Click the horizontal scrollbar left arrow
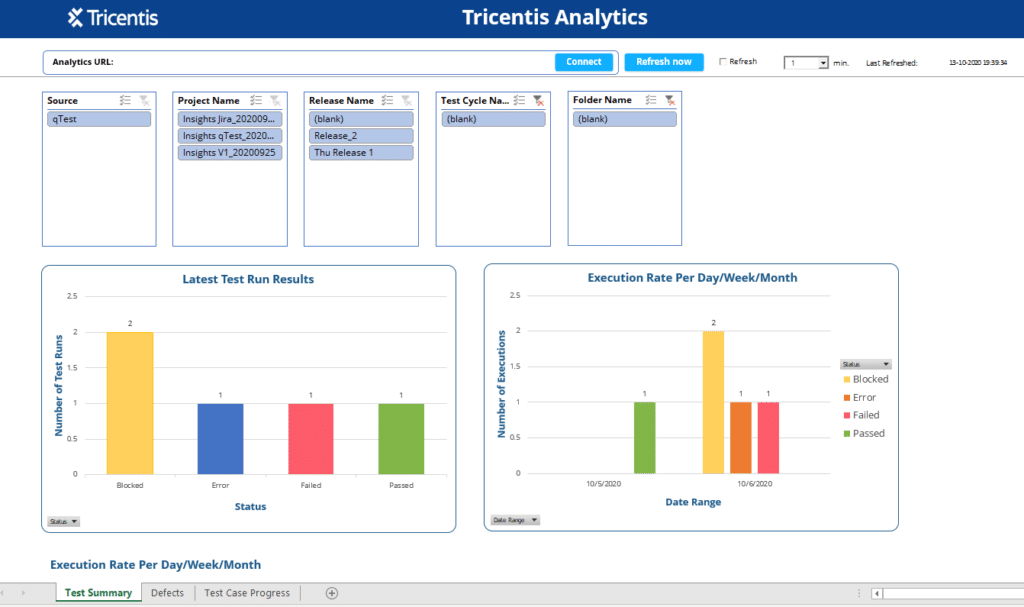 coord(876,593)
